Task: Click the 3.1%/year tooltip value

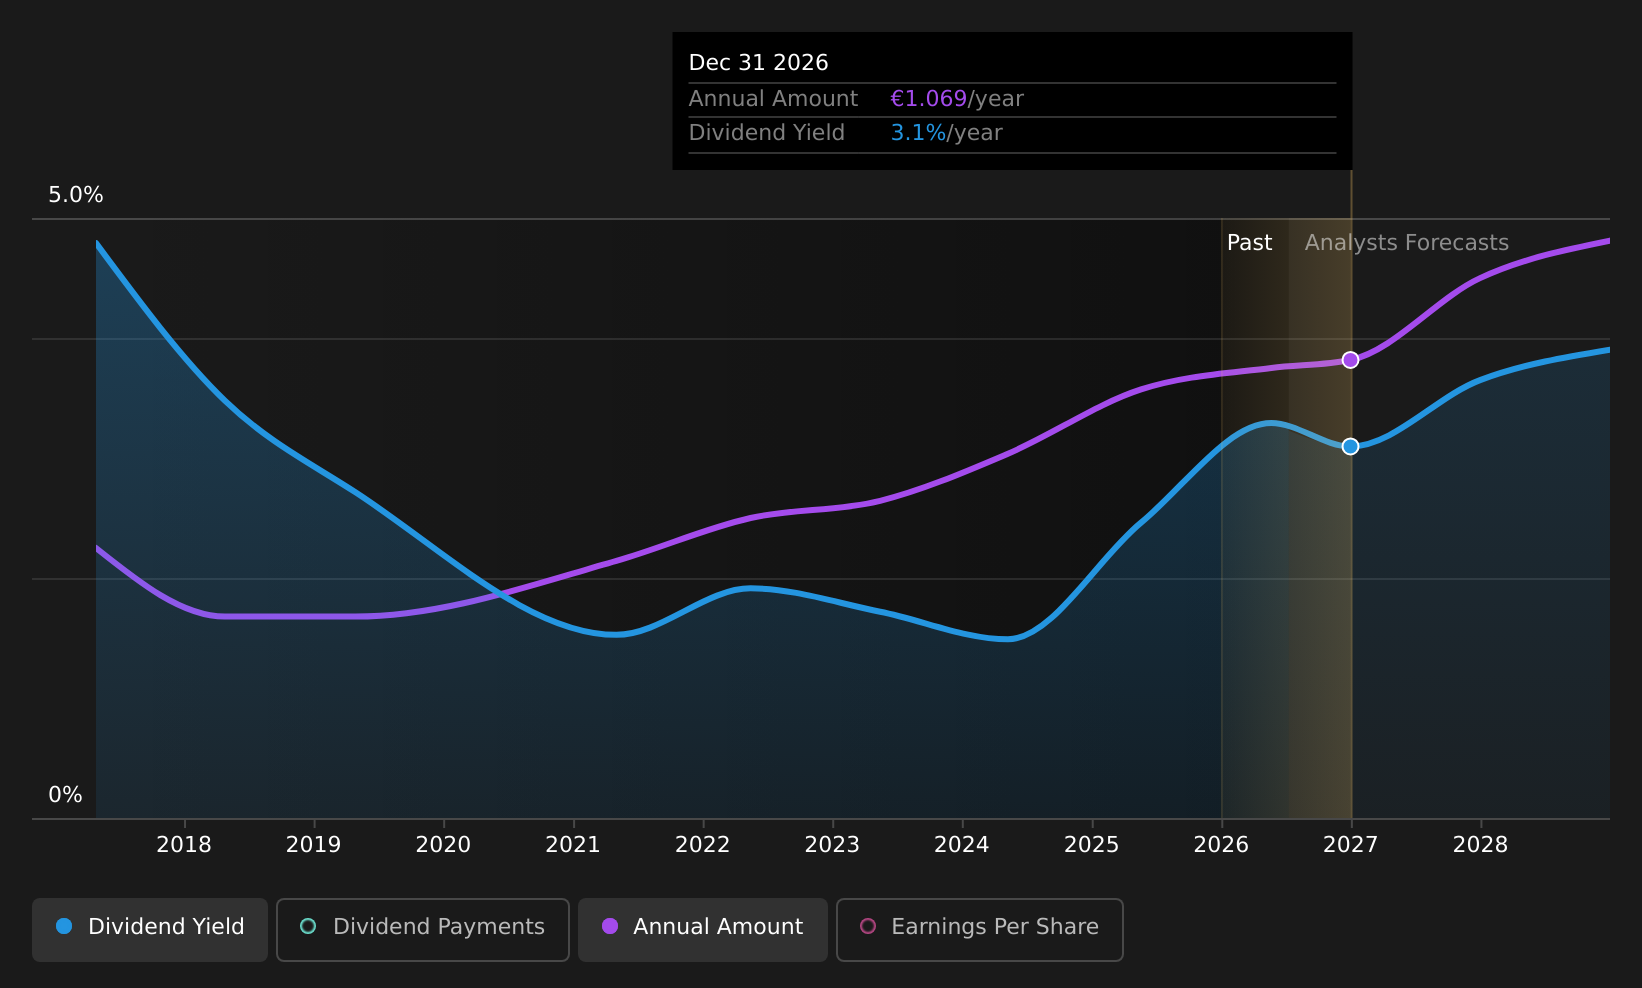Action: (946, 133)
